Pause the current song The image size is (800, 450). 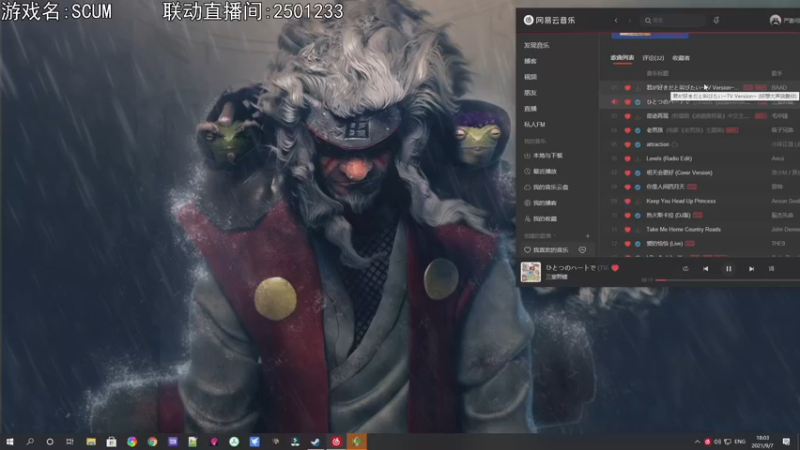click(729, 269)
